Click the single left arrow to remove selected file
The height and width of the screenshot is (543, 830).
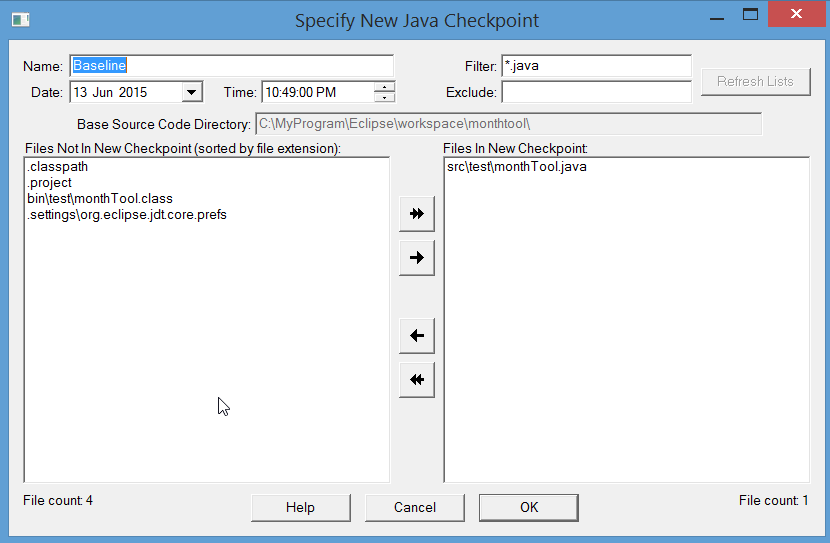(x=417, y=336)
